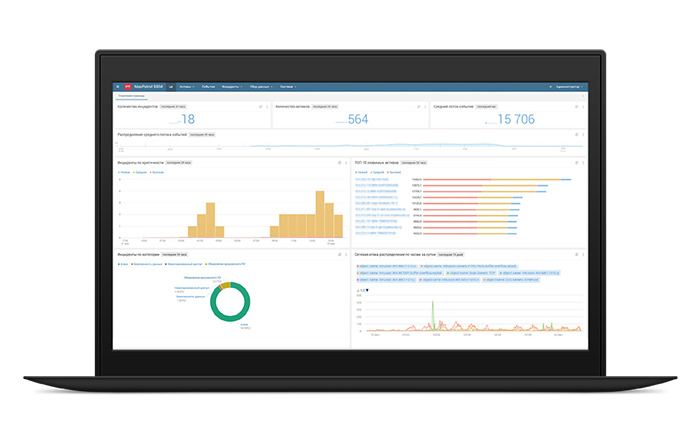Open the Администратор user dropdown
This screenshot has width=700, height=445.
pos(569,87)
